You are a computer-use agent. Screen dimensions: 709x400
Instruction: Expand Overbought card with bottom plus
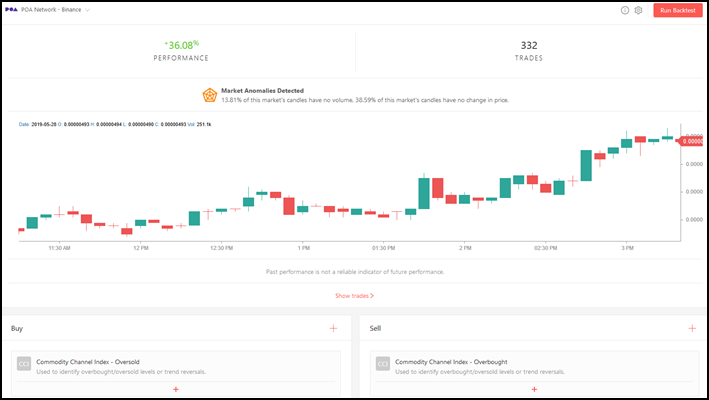click(534, 389)
